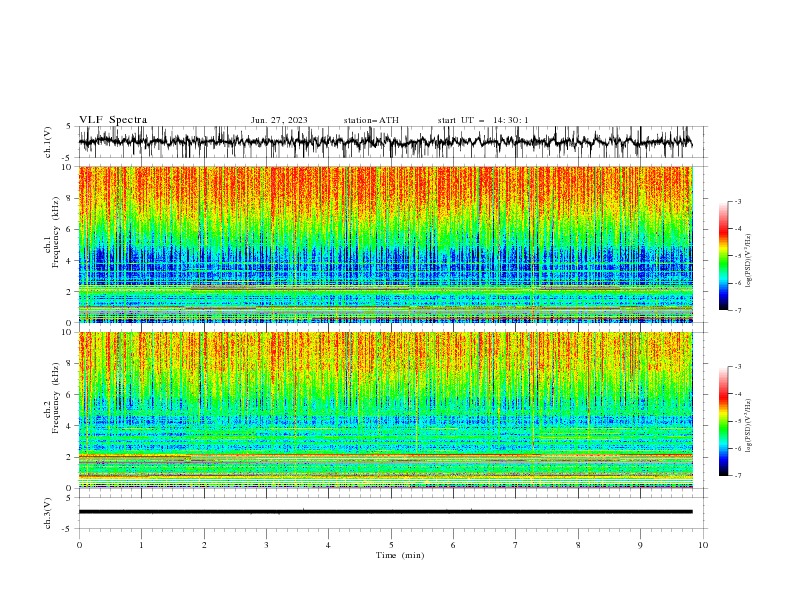This screenshot has width=792, height=612.
Task: Click ch.1 "Frequency (kHz)" axis label
Action: tap(56, 232)
